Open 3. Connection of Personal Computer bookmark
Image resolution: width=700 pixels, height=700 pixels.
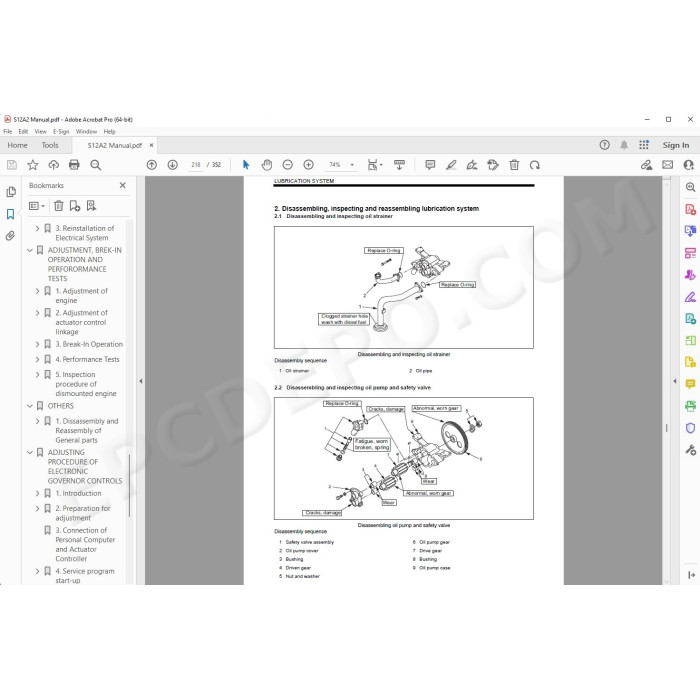tap(85, 544)
